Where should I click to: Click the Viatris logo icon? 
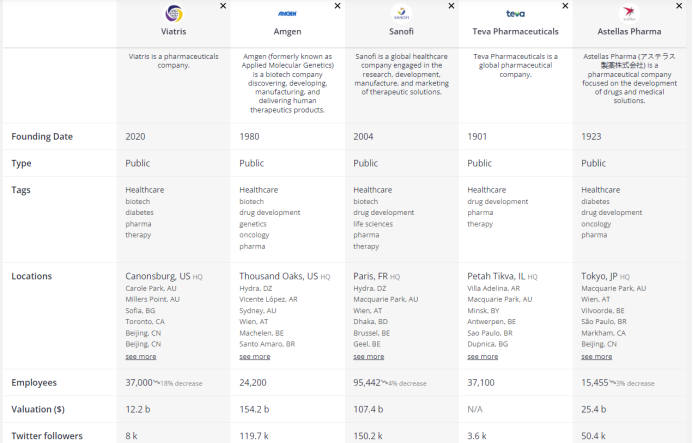173,14
